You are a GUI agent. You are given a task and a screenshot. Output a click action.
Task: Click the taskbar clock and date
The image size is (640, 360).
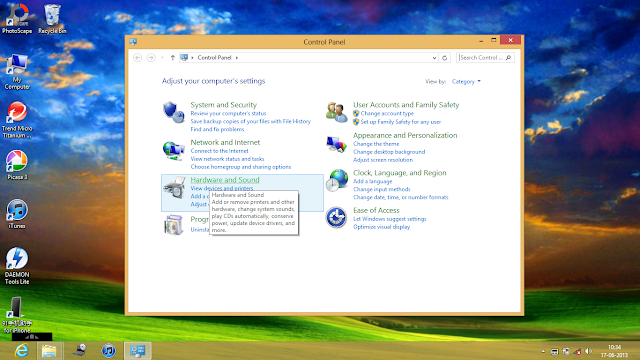coord(614,351)
